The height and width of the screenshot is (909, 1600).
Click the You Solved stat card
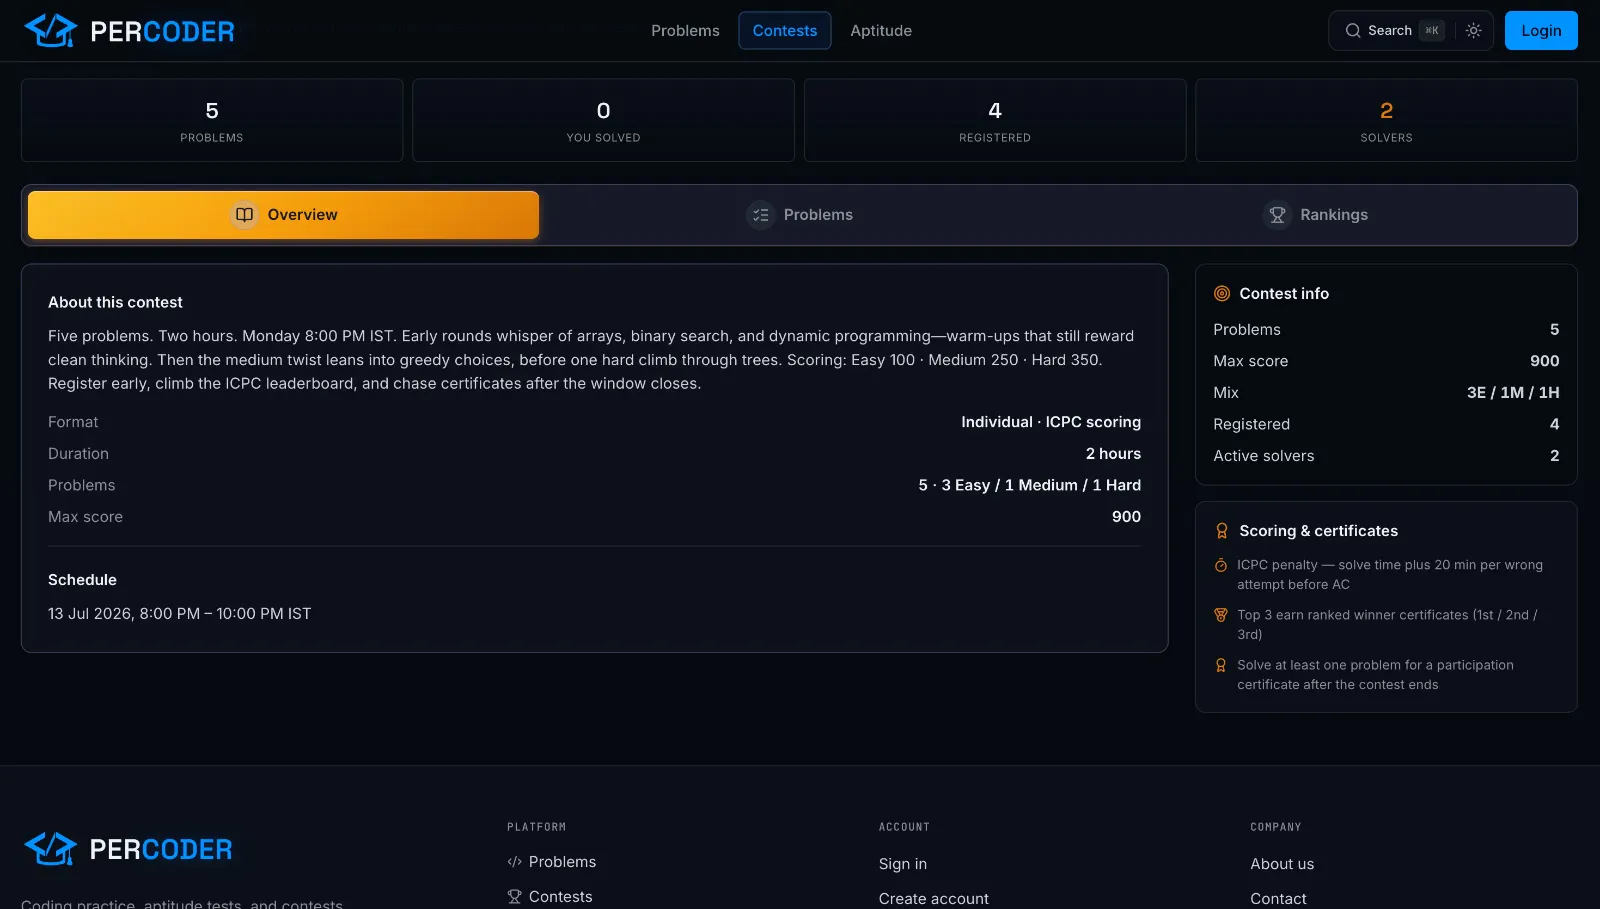(603, 120)
